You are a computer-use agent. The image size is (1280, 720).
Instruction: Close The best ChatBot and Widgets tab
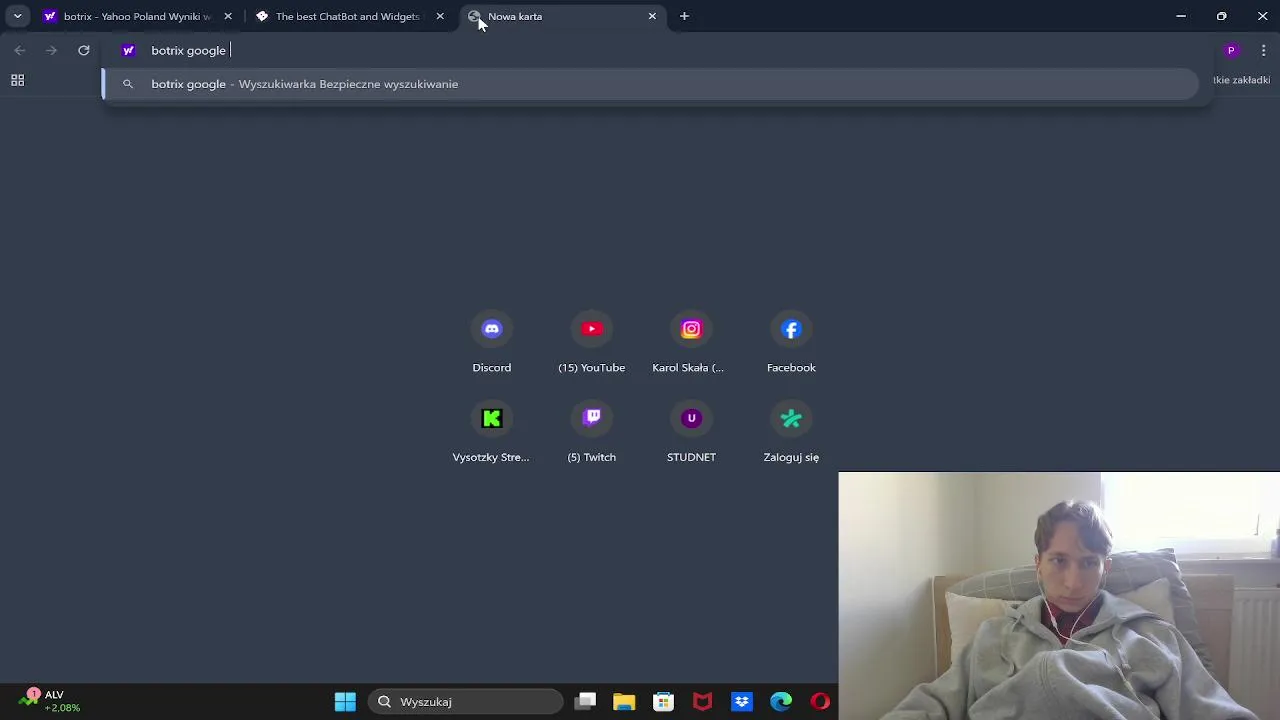coord(440,16)
